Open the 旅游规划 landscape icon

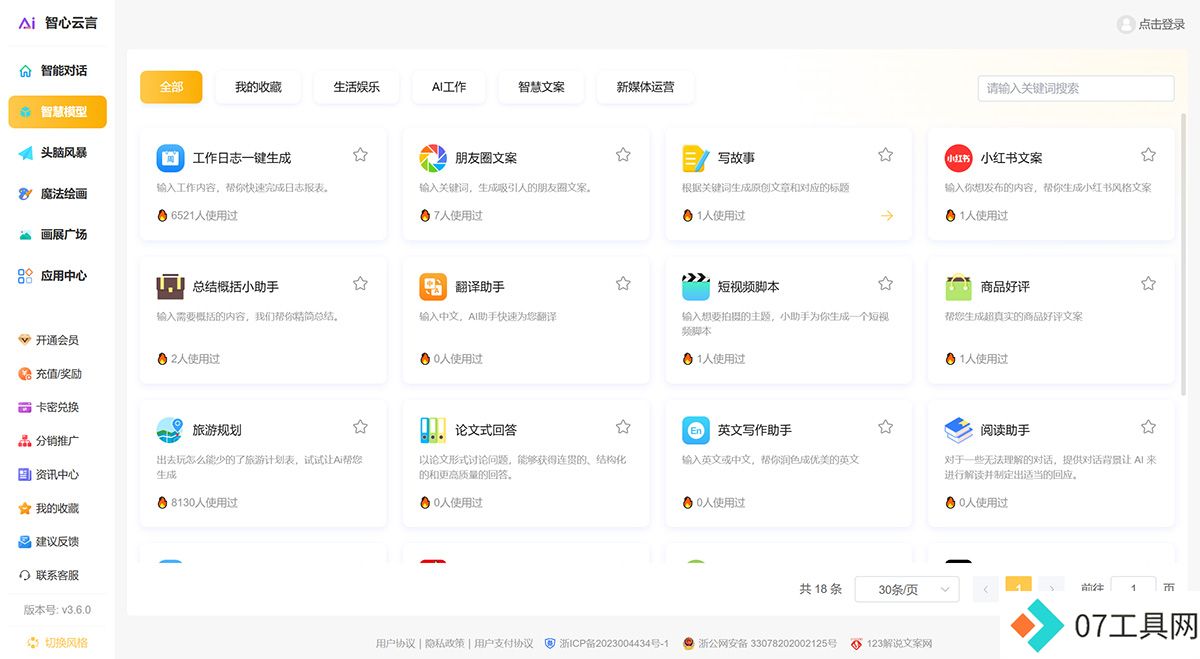[x=170, y=430]
